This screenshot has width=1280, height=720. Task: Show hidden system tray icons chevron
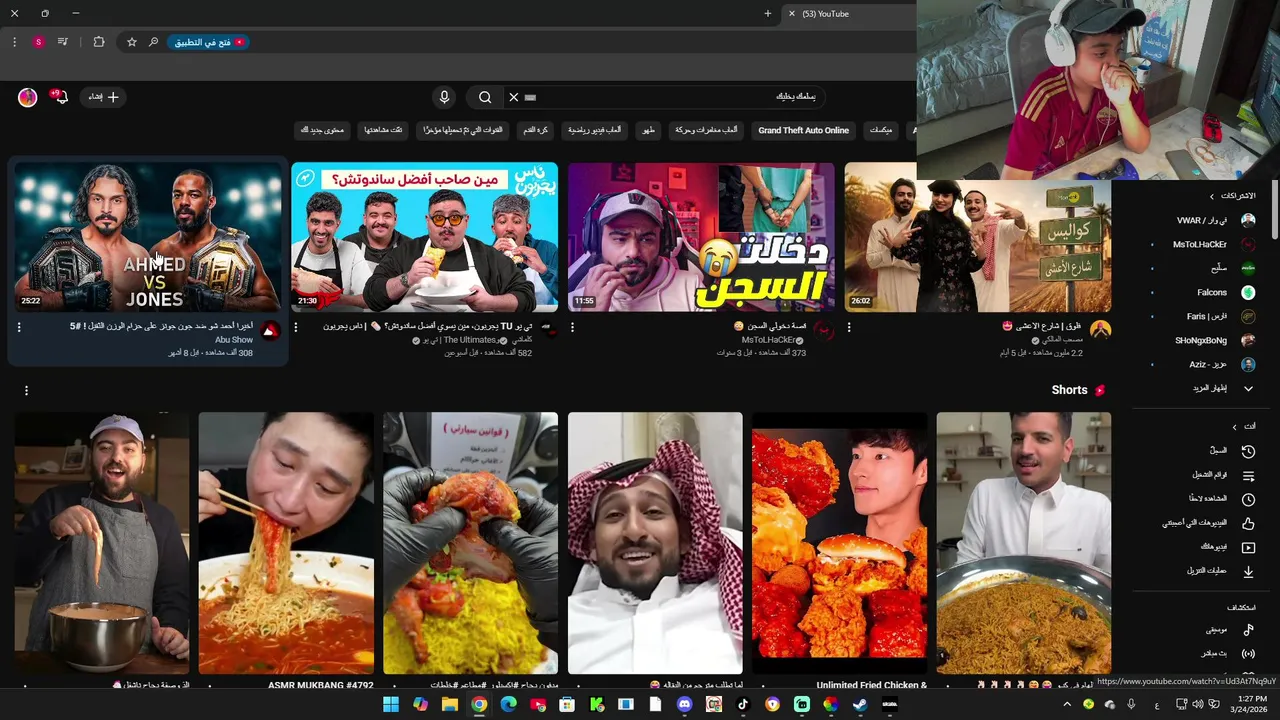(x=1067, y=704)
